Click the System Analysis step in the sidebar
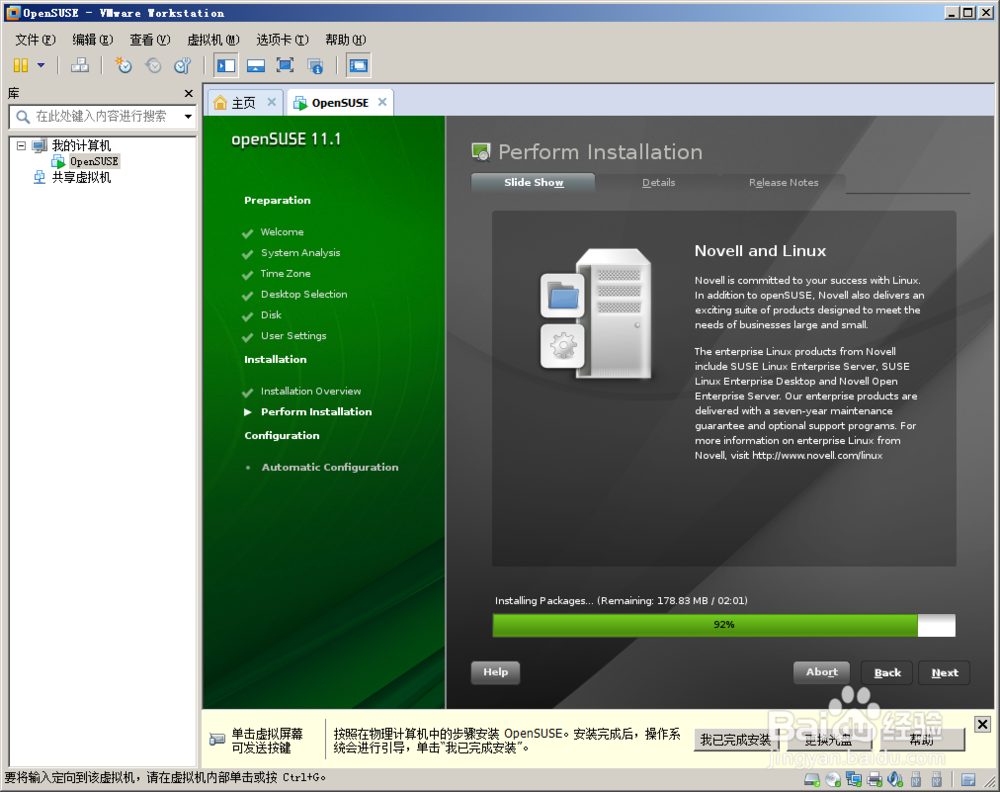The image size is (1000, 792). tap(300, 253)
